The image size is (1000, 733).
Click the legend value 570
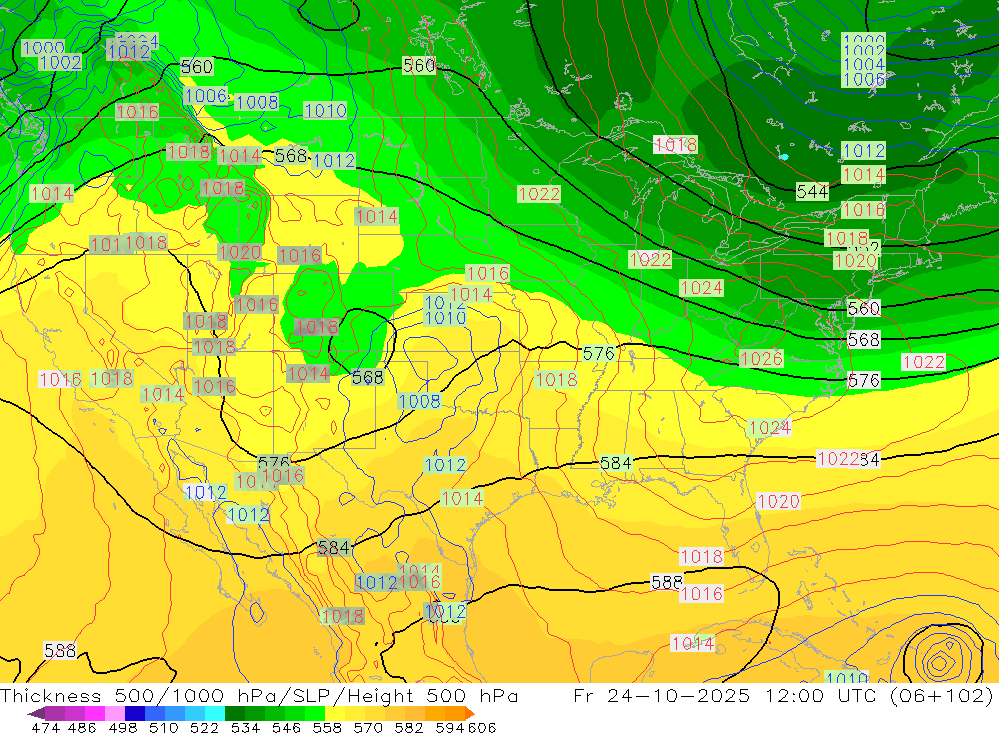368,727
